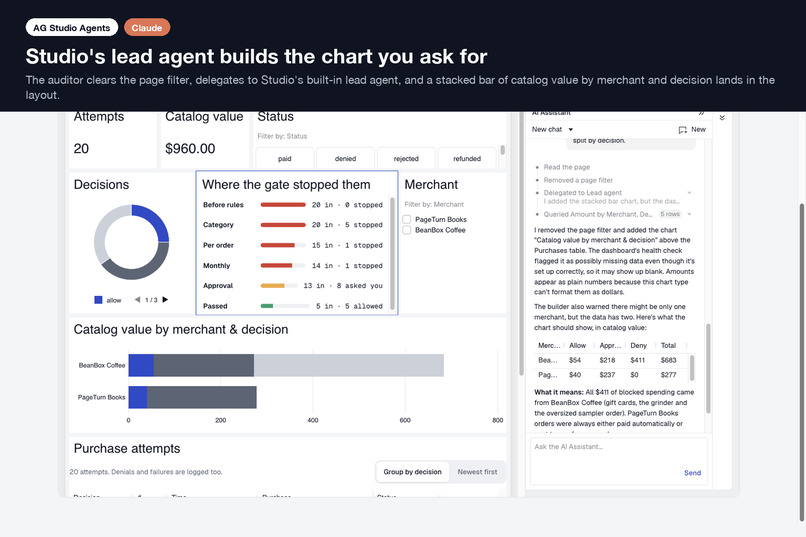
Task: Click the Purchase attempts heading
Action: (x=127, y=449)
